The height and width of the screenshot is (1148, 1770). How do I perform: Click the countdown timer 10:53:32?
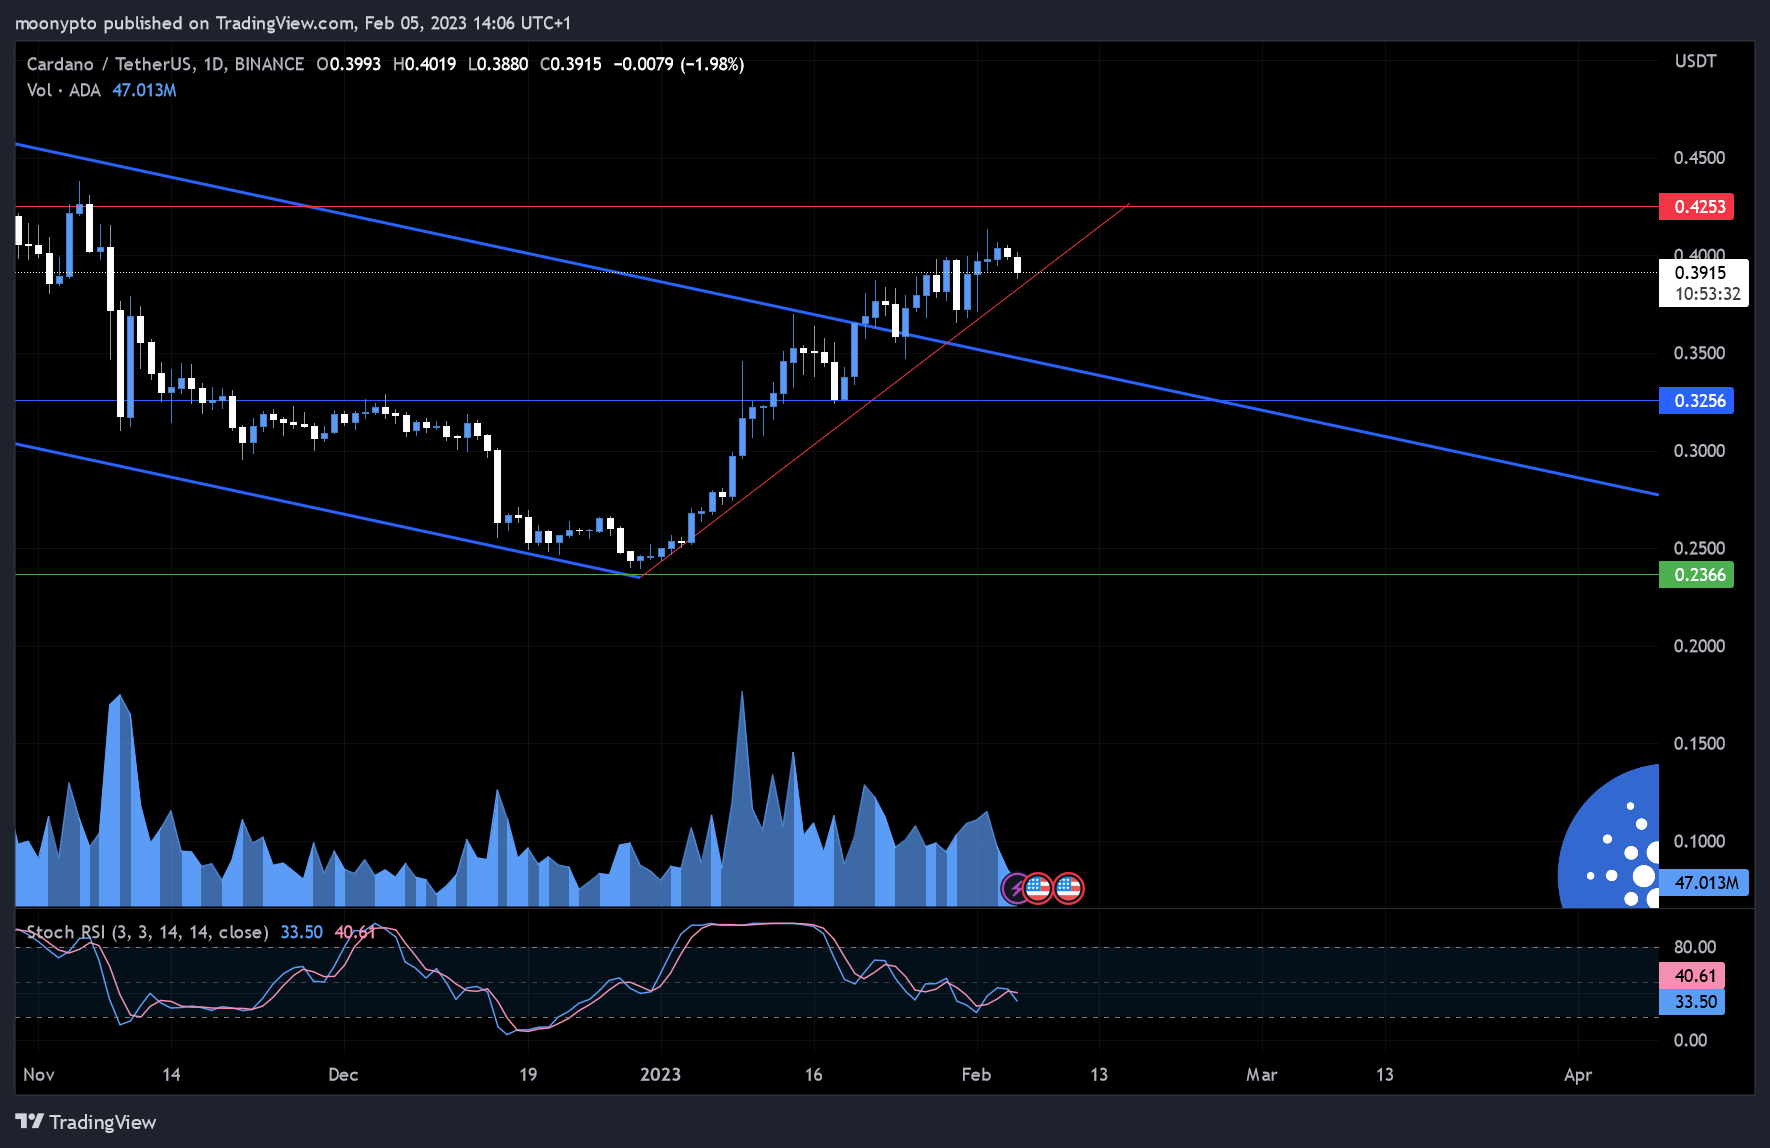(x=1708, y=294)
